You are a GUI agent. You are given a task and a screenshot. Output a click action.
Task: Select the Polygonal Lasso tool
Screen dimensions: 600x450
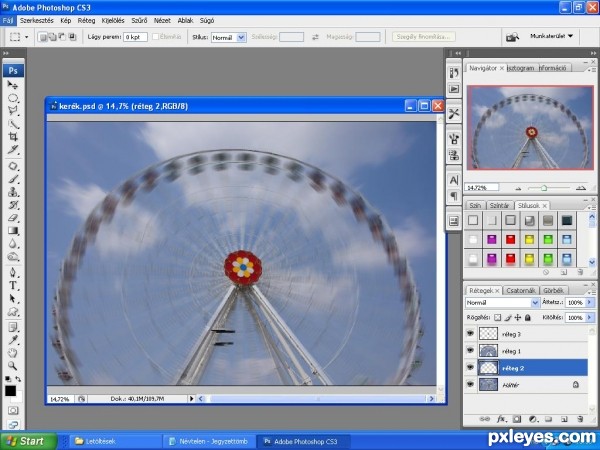13,111
